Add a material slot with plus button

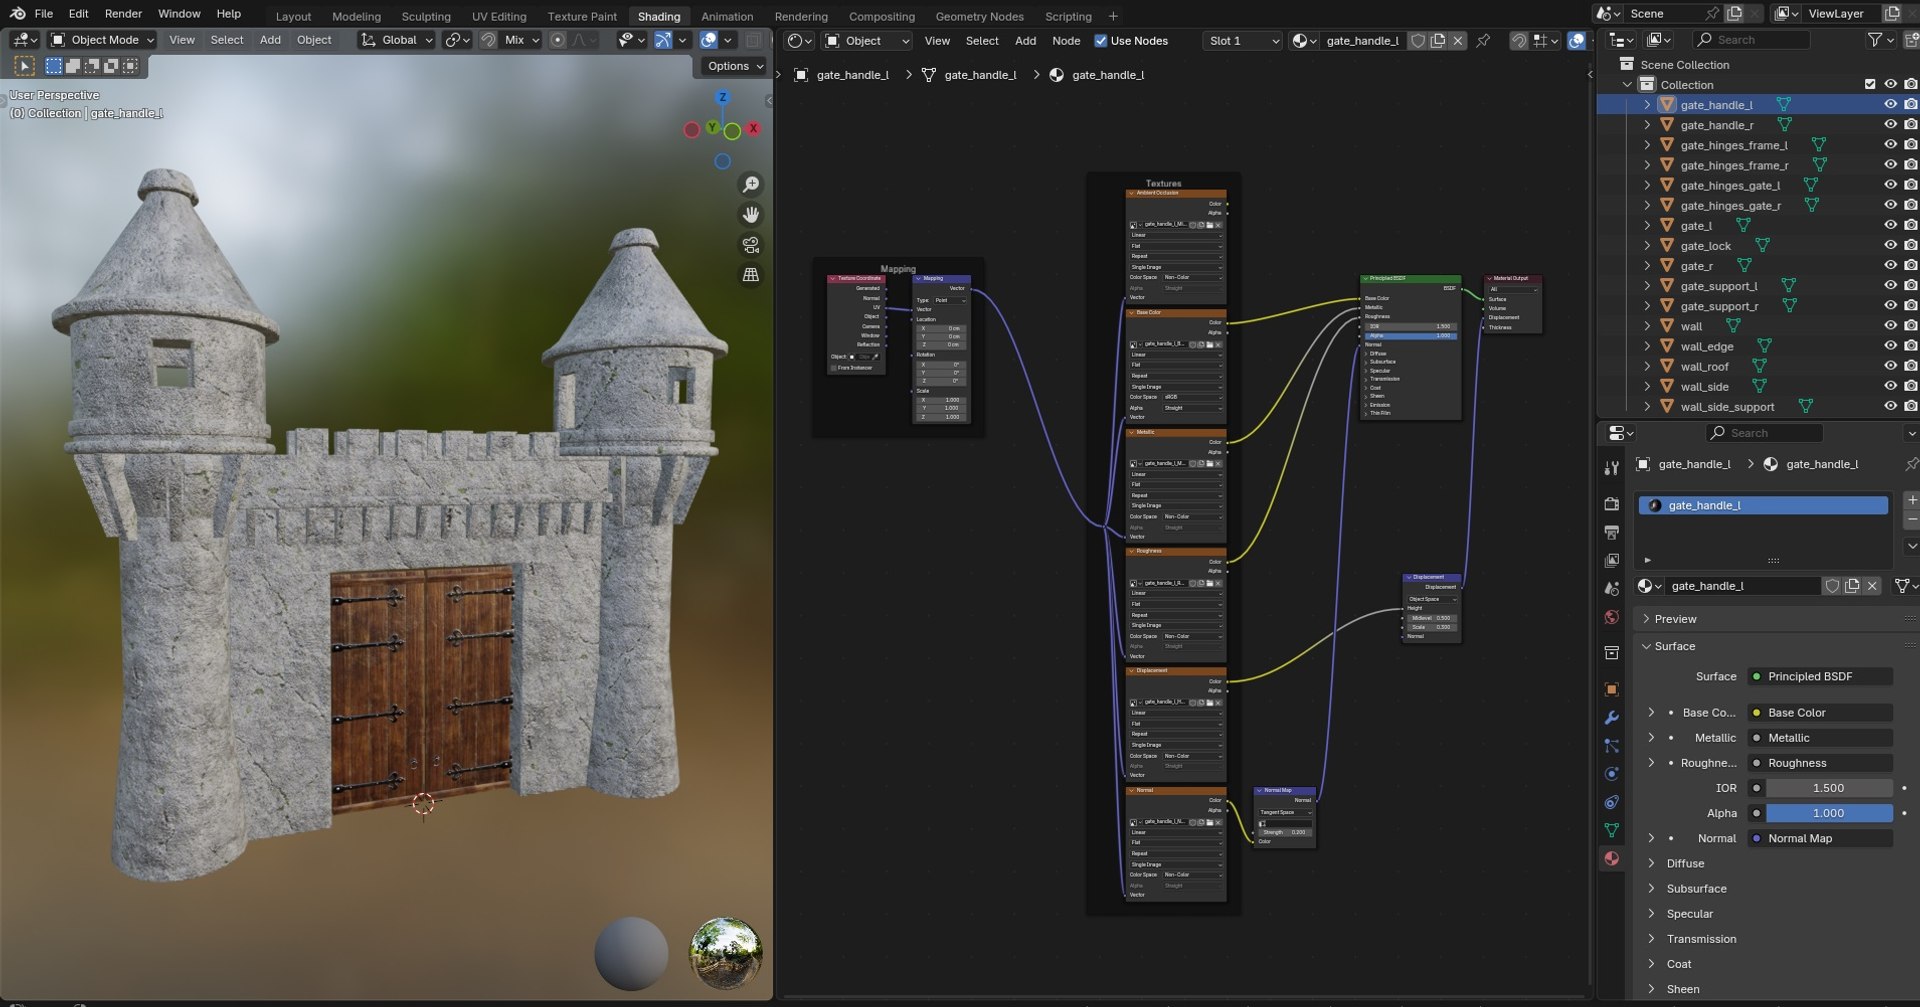coord(1912,499)
